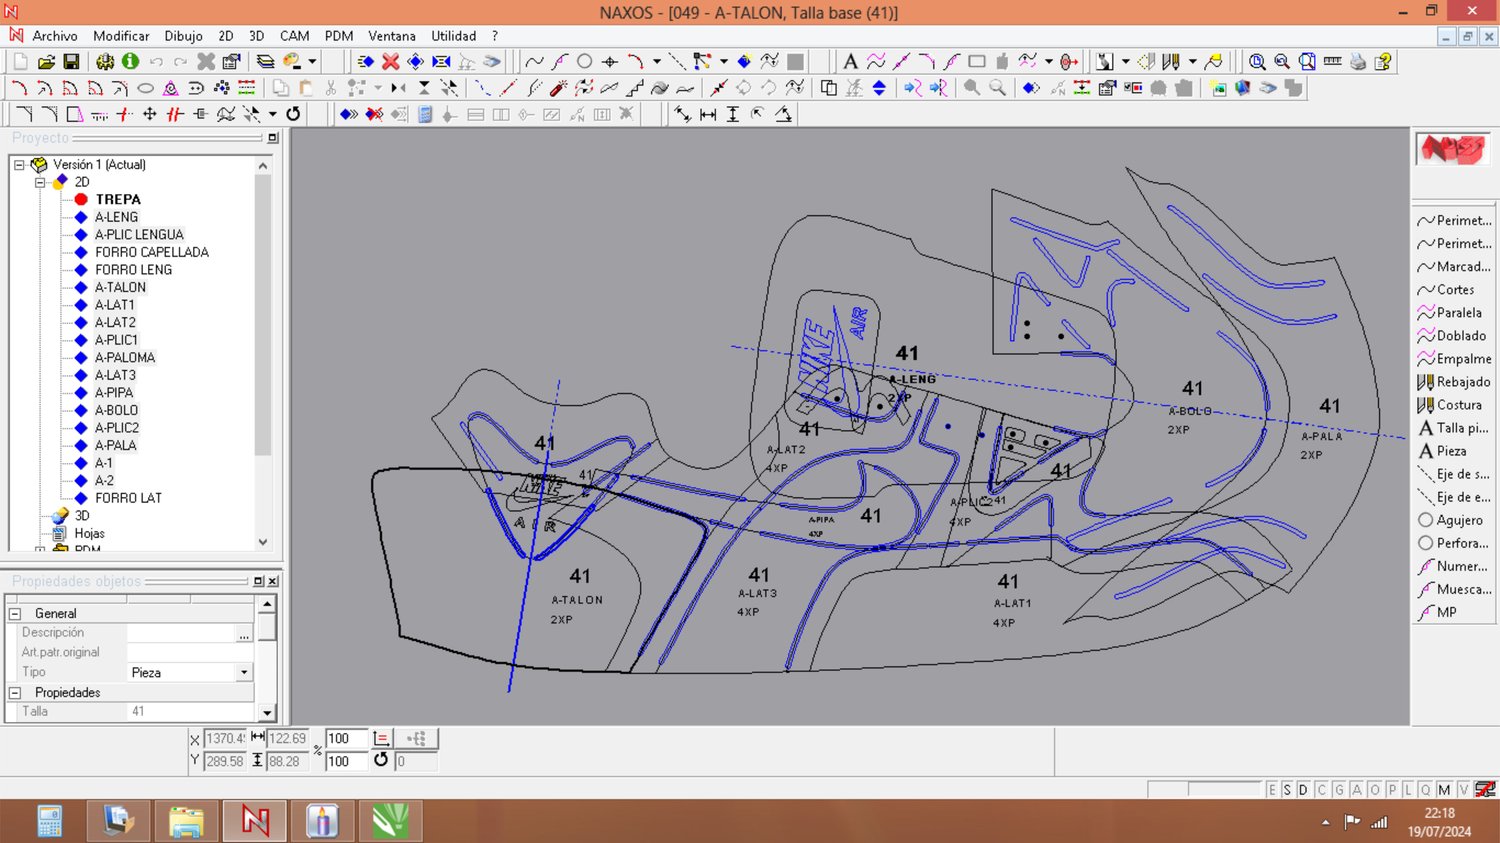This screenshot has width=1500, height=843.
Task: Toggle pin on Proyecto panel
Action: [x=273, y=138]
